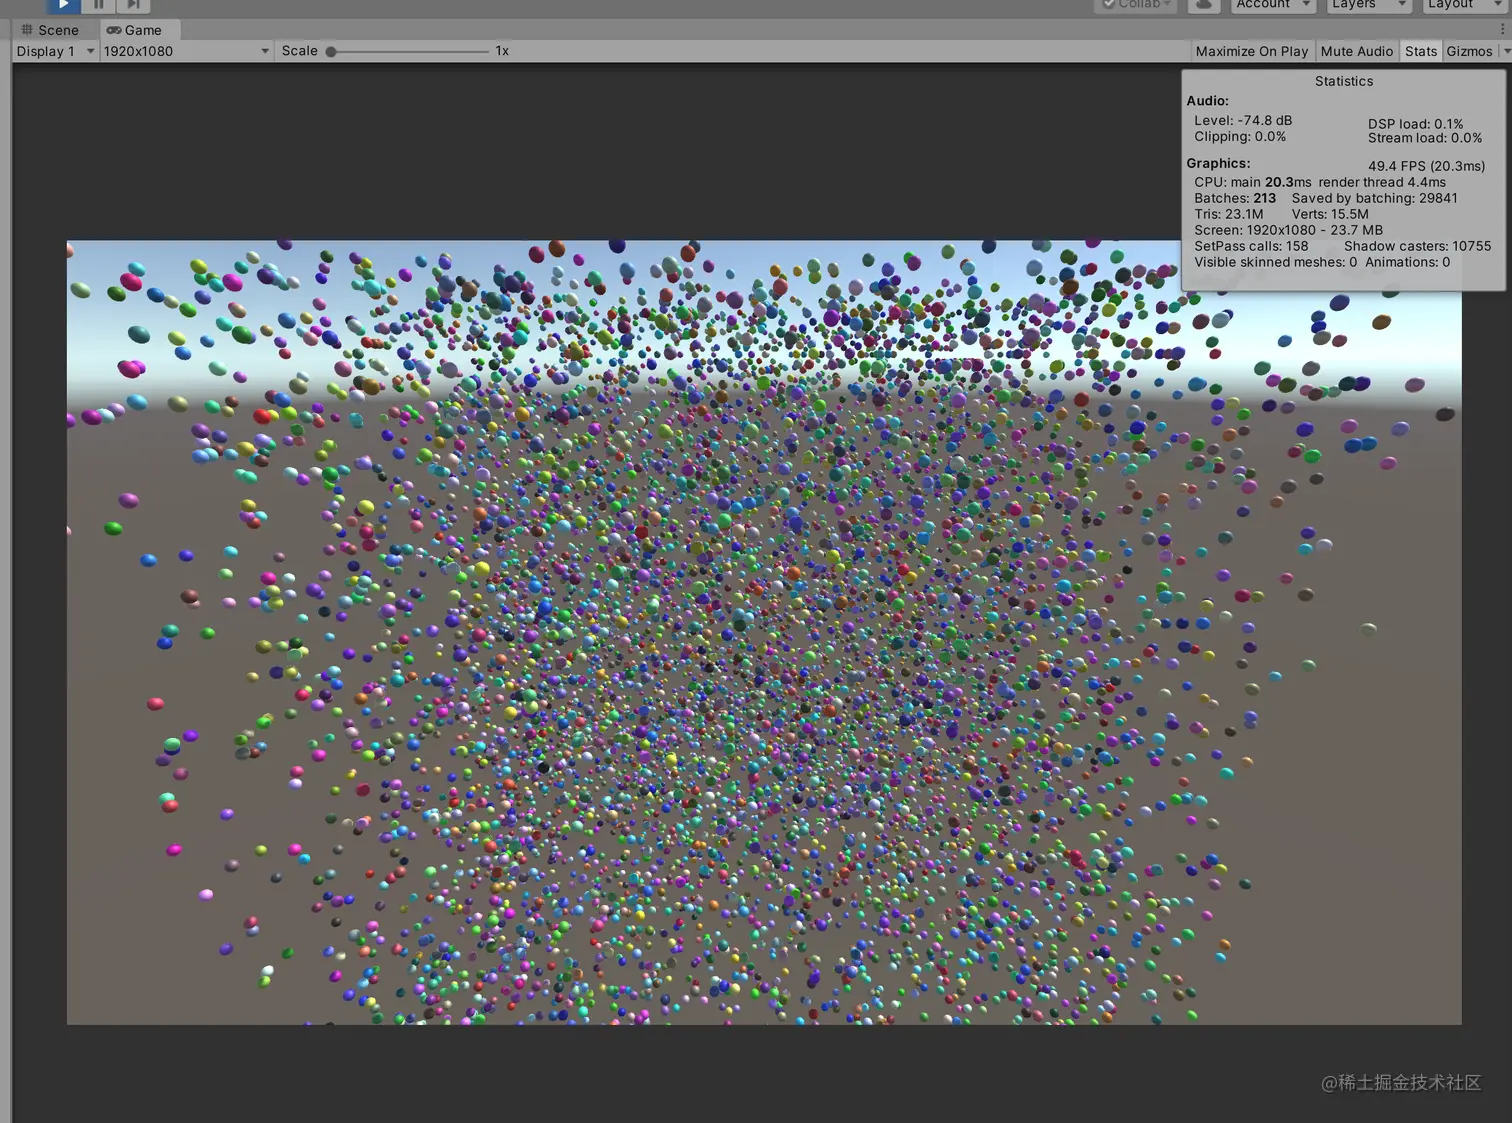Expand the 1920x1080 resolution dropdown
The height and width of the screenshot is (1123, 1512).
(186, 51)
